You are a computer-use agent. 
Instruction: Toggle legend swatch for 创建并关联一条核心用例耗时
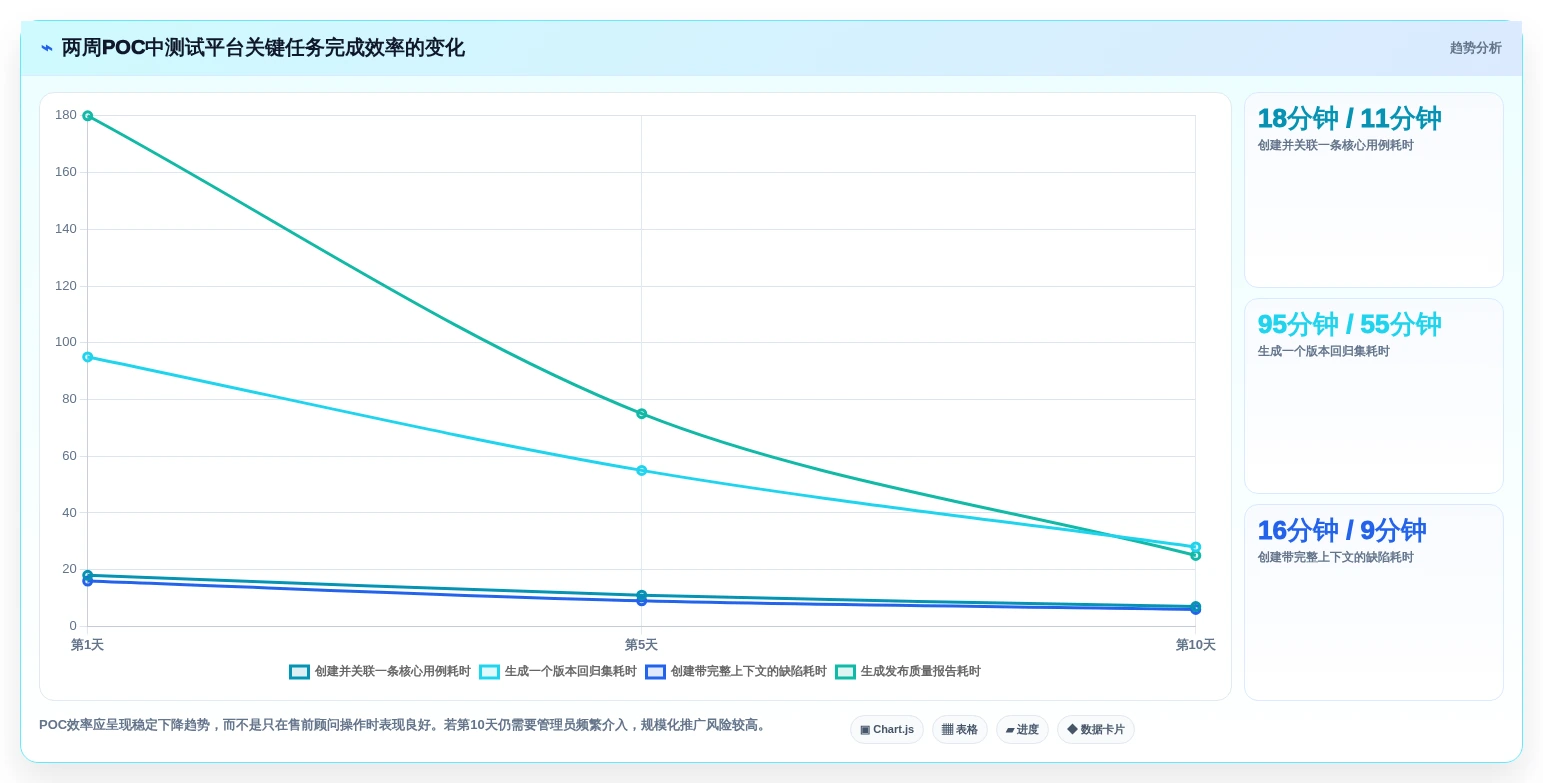(x=299, y=672)
